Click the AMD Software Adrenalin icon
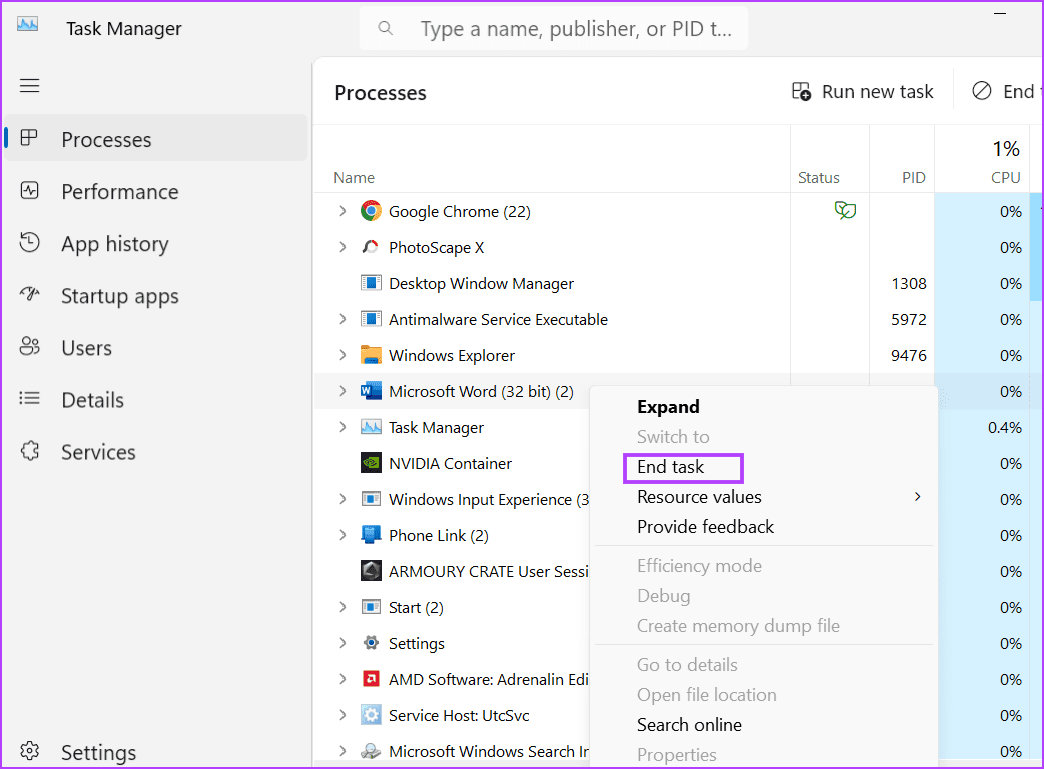This screenshot has height=769, width=1044. (372, 678)
